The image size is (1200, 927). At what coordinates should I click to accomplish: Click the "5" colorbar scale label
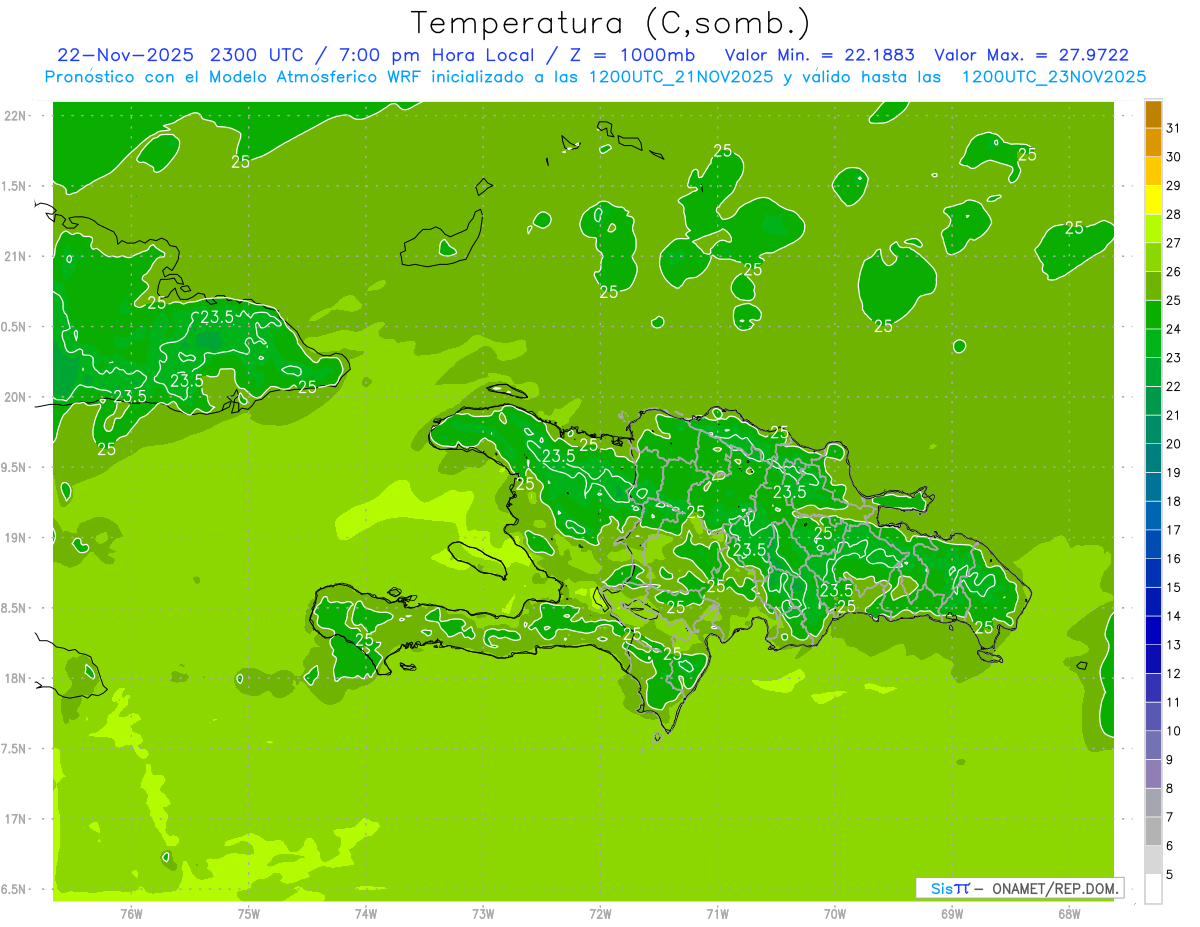[1170, 874]
